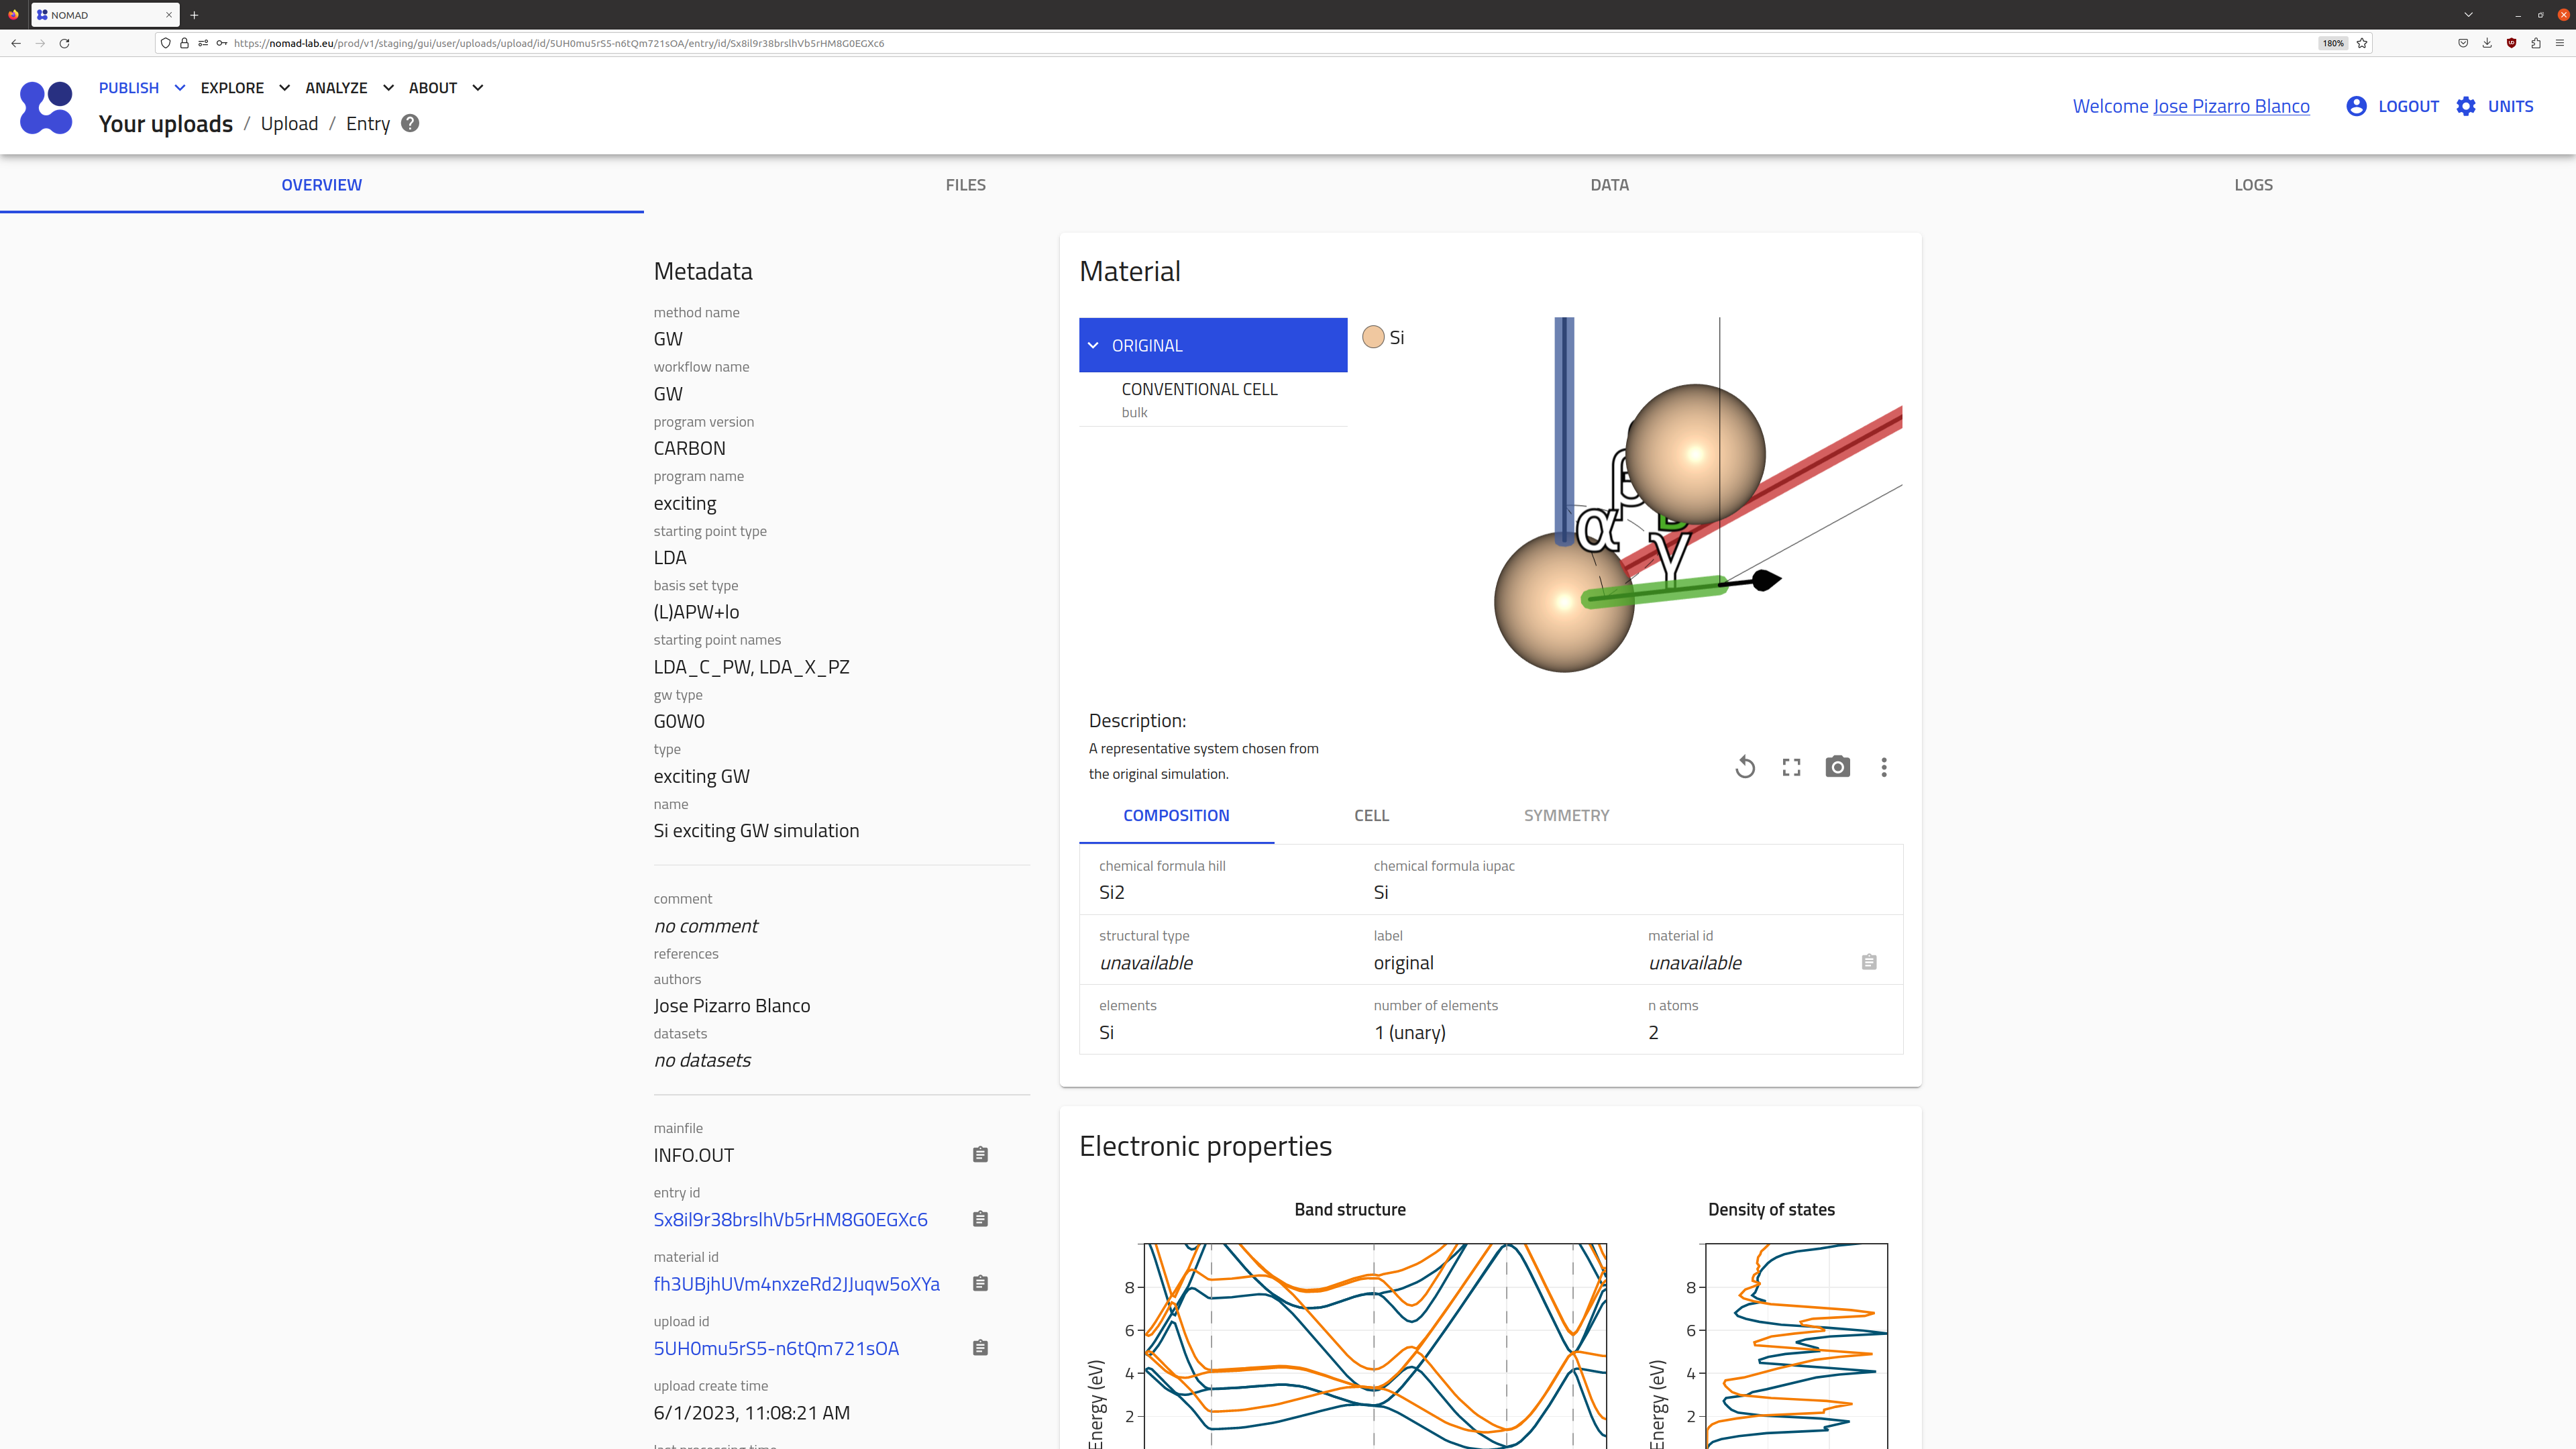Open the structure viewer three-dot options menu
Screen dimensions: 2576x1449
pyautogui.click(x=1884, y=767)
